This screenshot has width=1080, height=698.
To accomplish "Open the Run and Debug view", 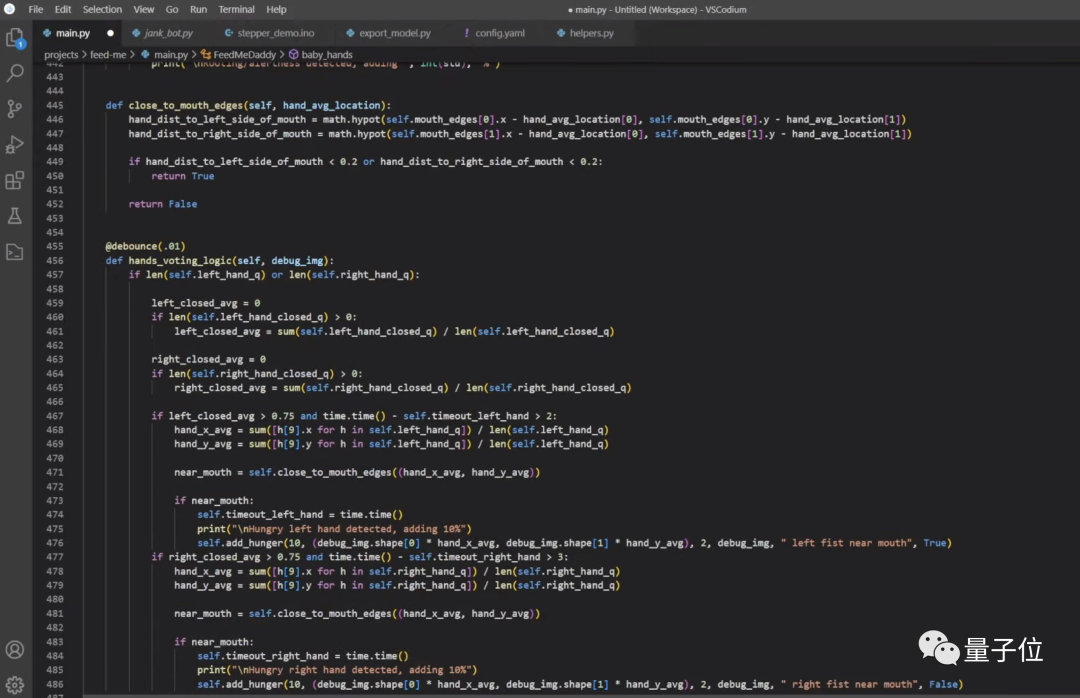I will (x=15, y=145).
